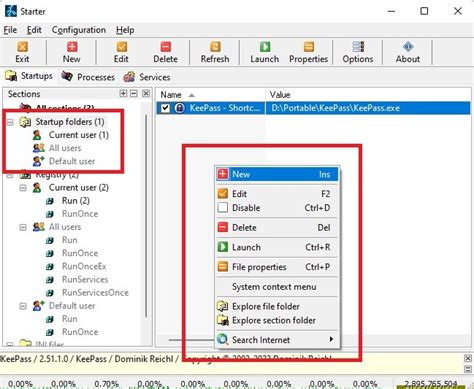This screenshot has width=474, height=389.
Task: Select Current user (2) under Registry
Action: coord(79,188)
